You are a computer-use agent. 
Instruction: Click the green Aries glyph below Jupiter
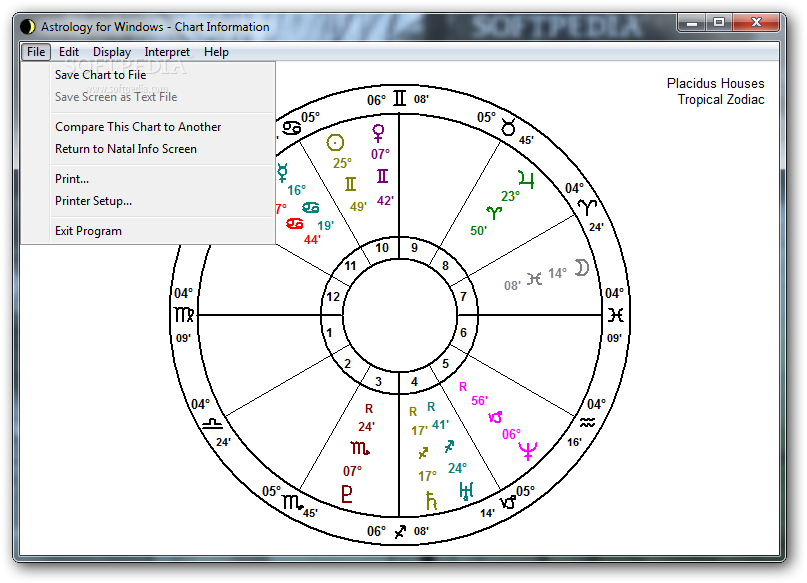[494, 212]
